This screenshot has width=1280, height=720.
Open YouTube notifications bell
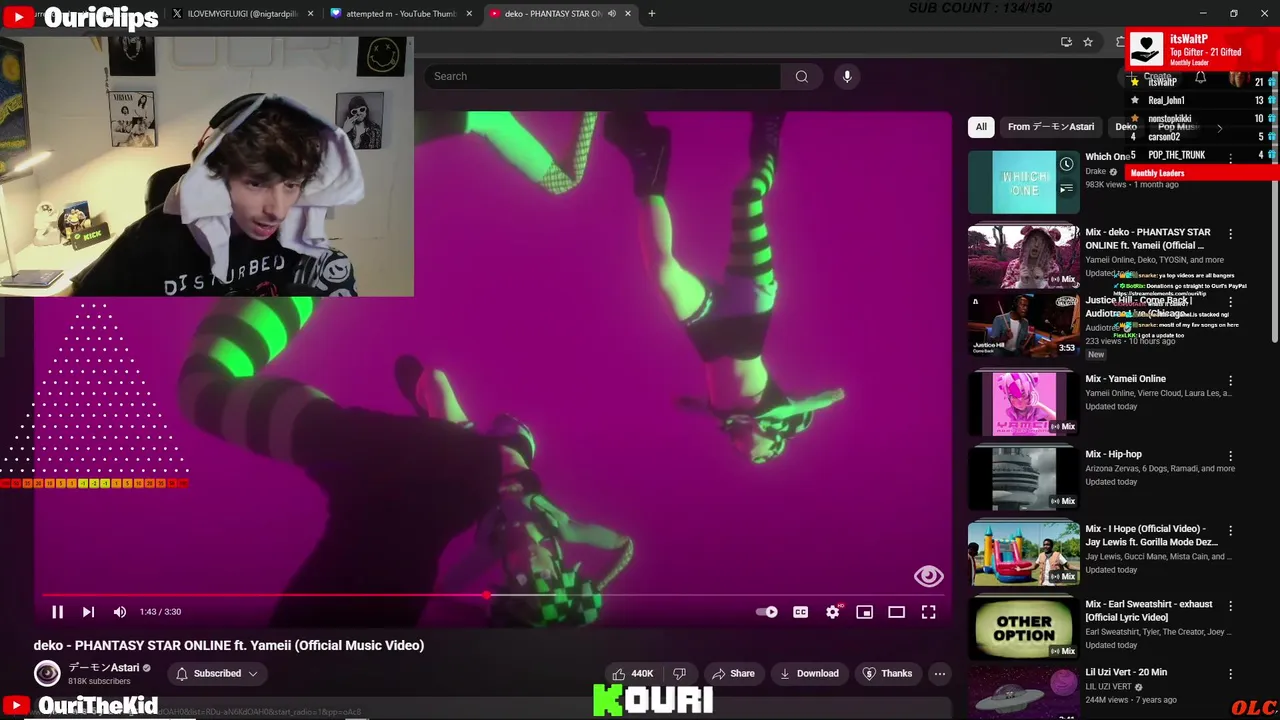[x=1200, y=77]
